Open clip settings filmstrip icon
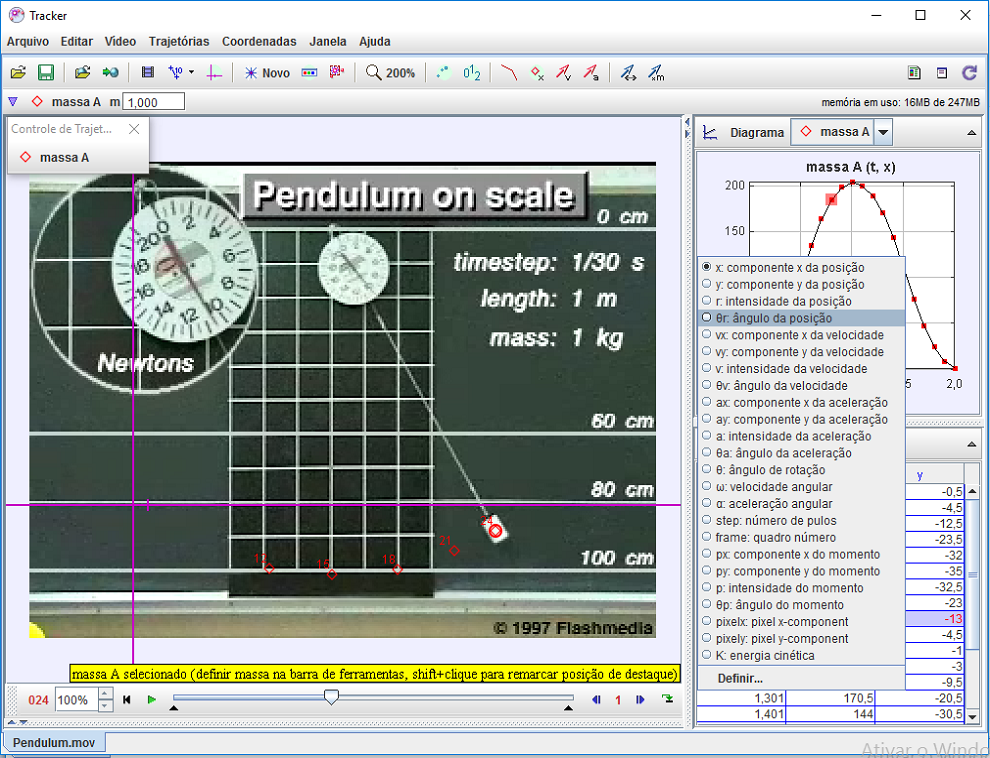This screenshot has width=990, height=758. click(x=148, y=73)
